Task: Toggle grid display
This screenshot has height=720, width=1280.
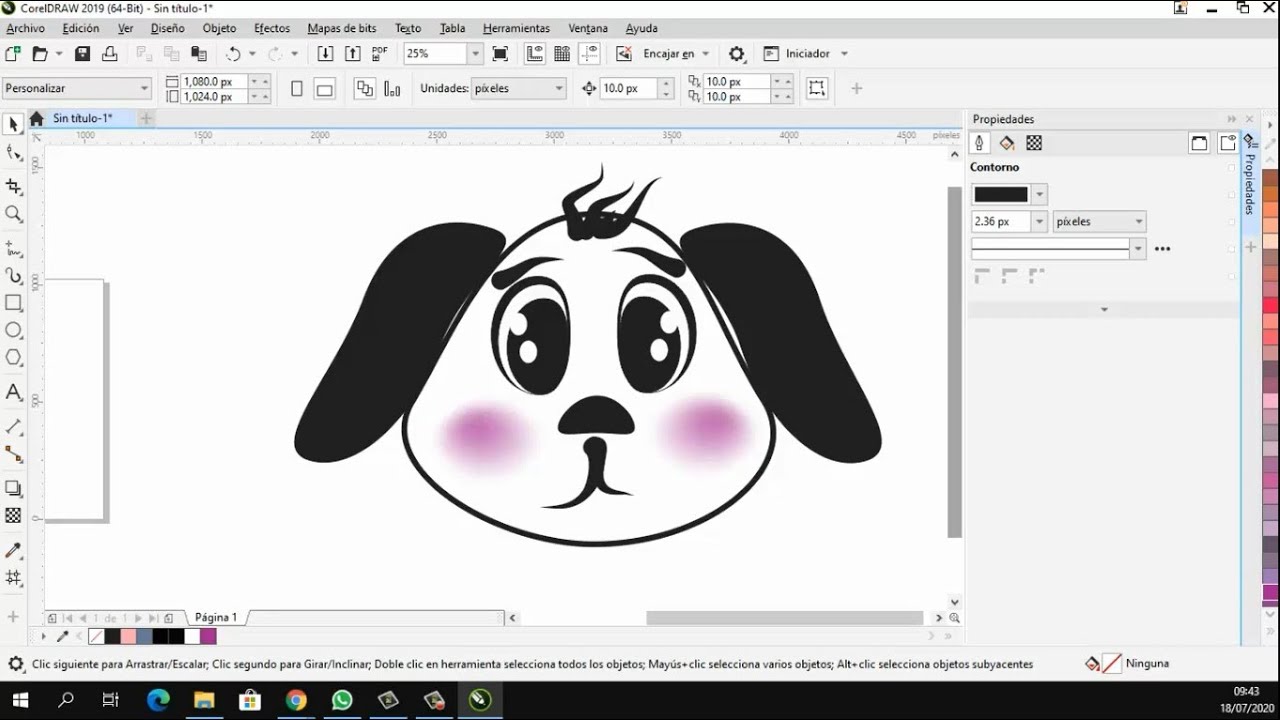Action: coord(562,54)
